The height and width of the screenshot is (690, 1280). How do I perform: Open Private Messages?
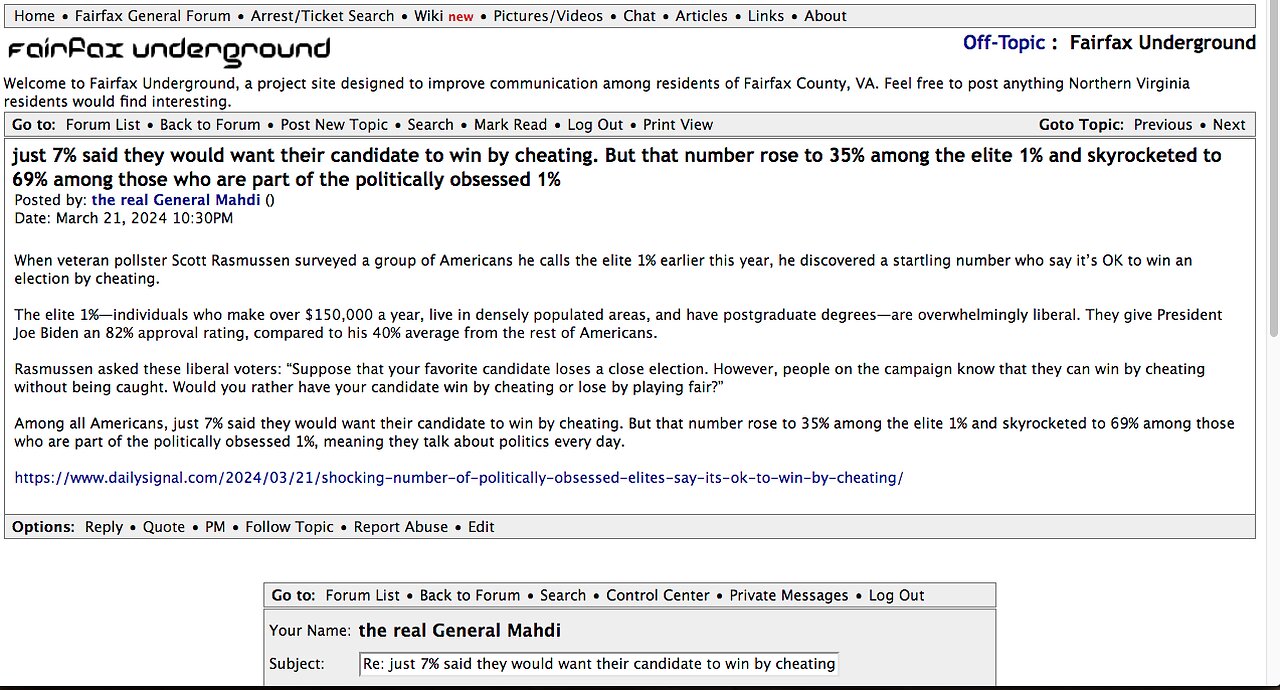[x=789, y=595]
